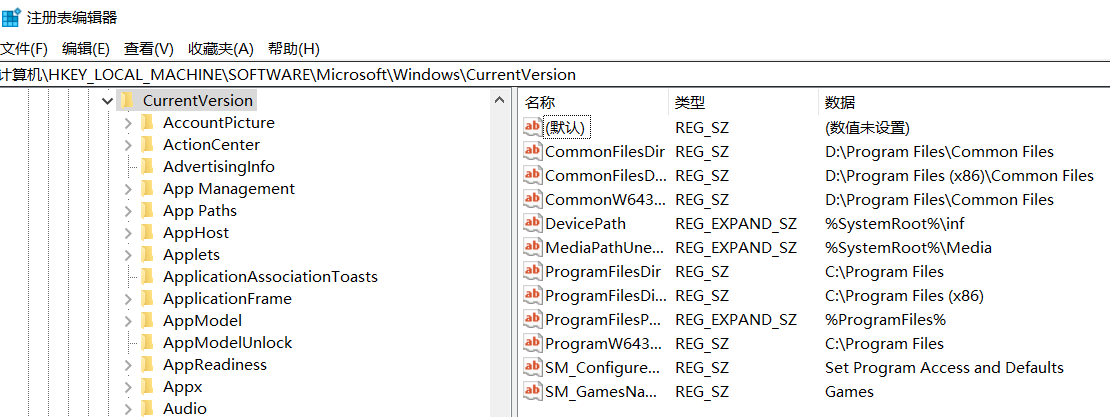Click REG_EXPAND_SZ type of DevicePath row
Image resolution: width=1110 pixels, height=417 pixels.
736,224
